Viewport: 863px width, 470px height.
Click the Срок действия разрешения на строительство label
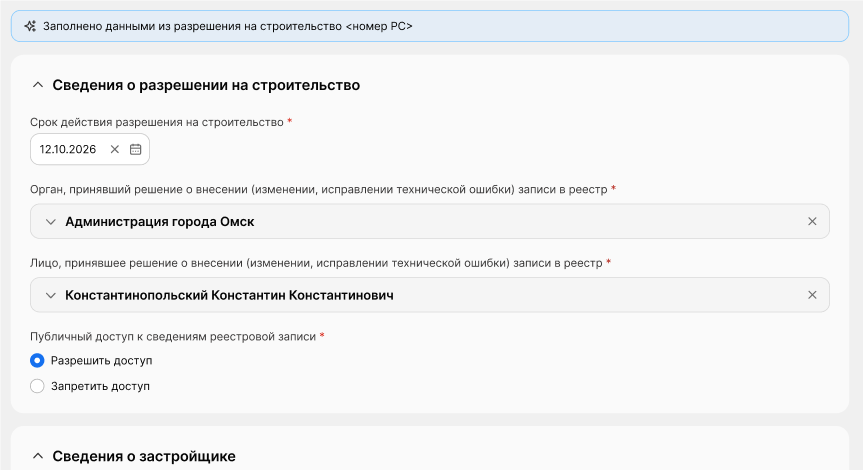tap(157, 122)
